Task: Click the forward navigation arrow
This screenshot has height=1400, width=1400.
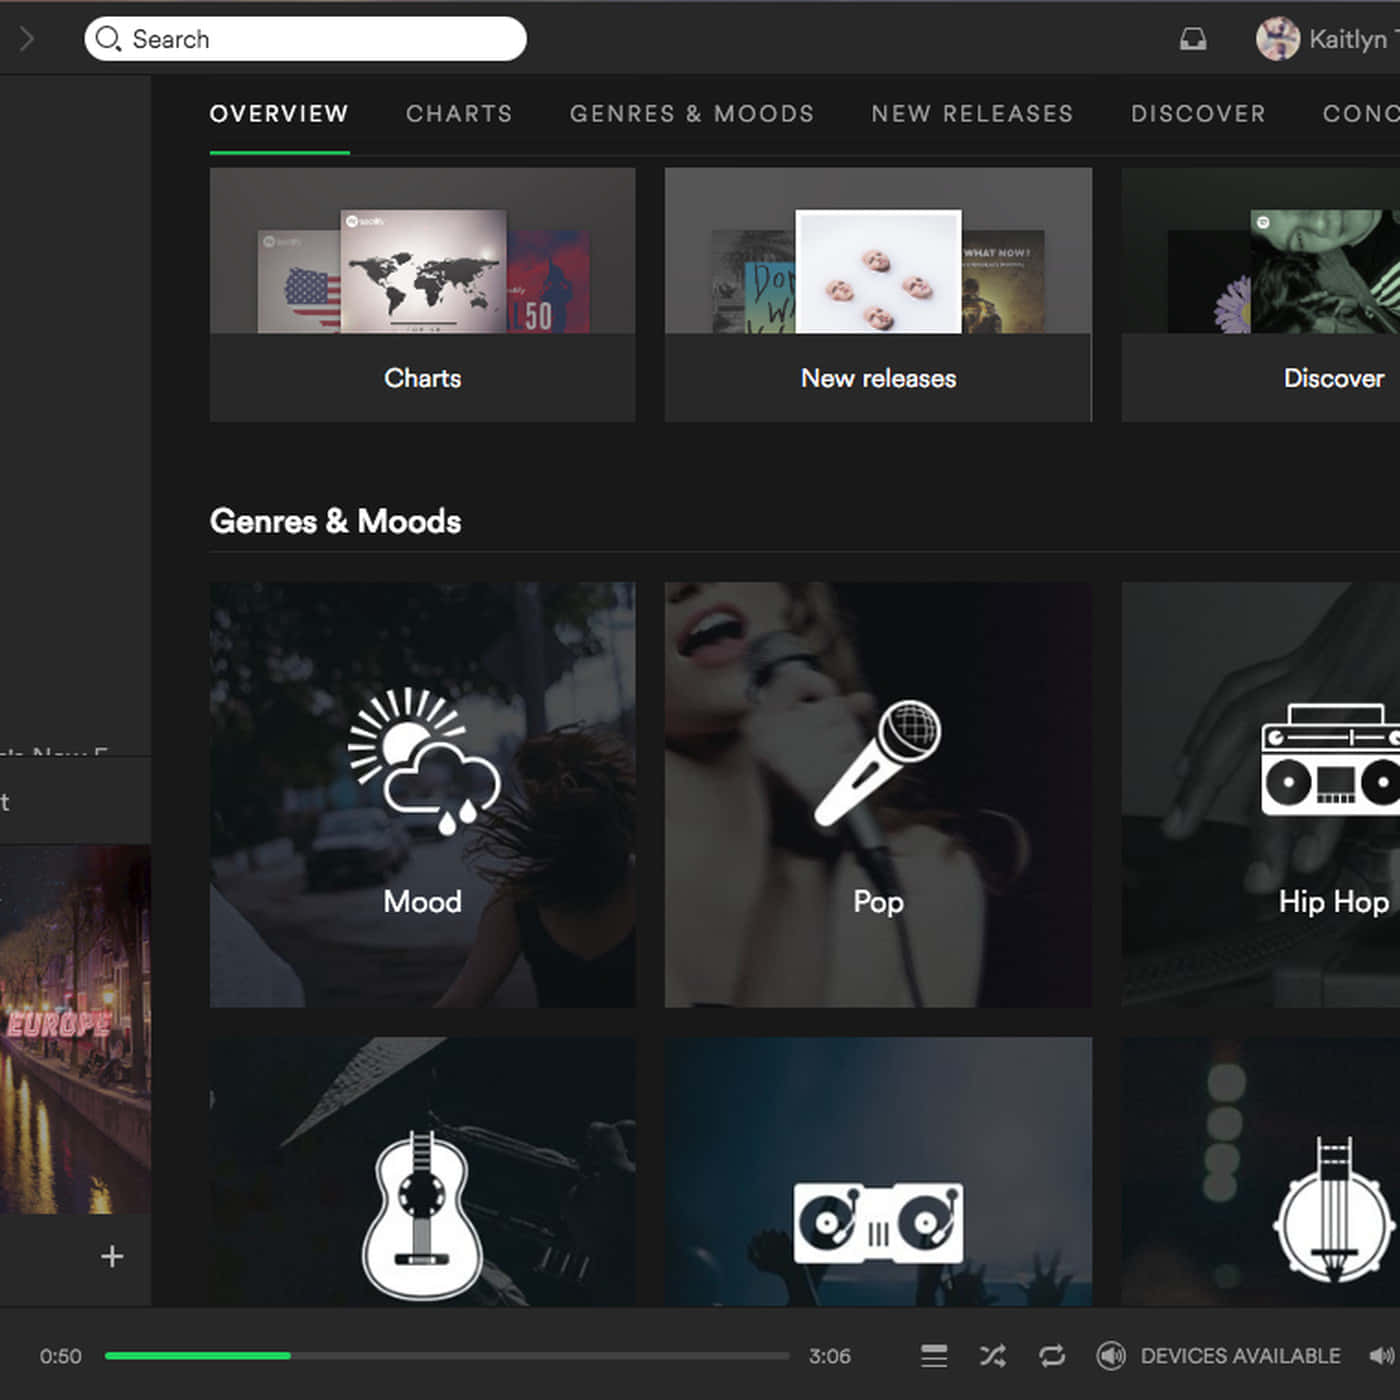Action: click(x=27, y=39)
